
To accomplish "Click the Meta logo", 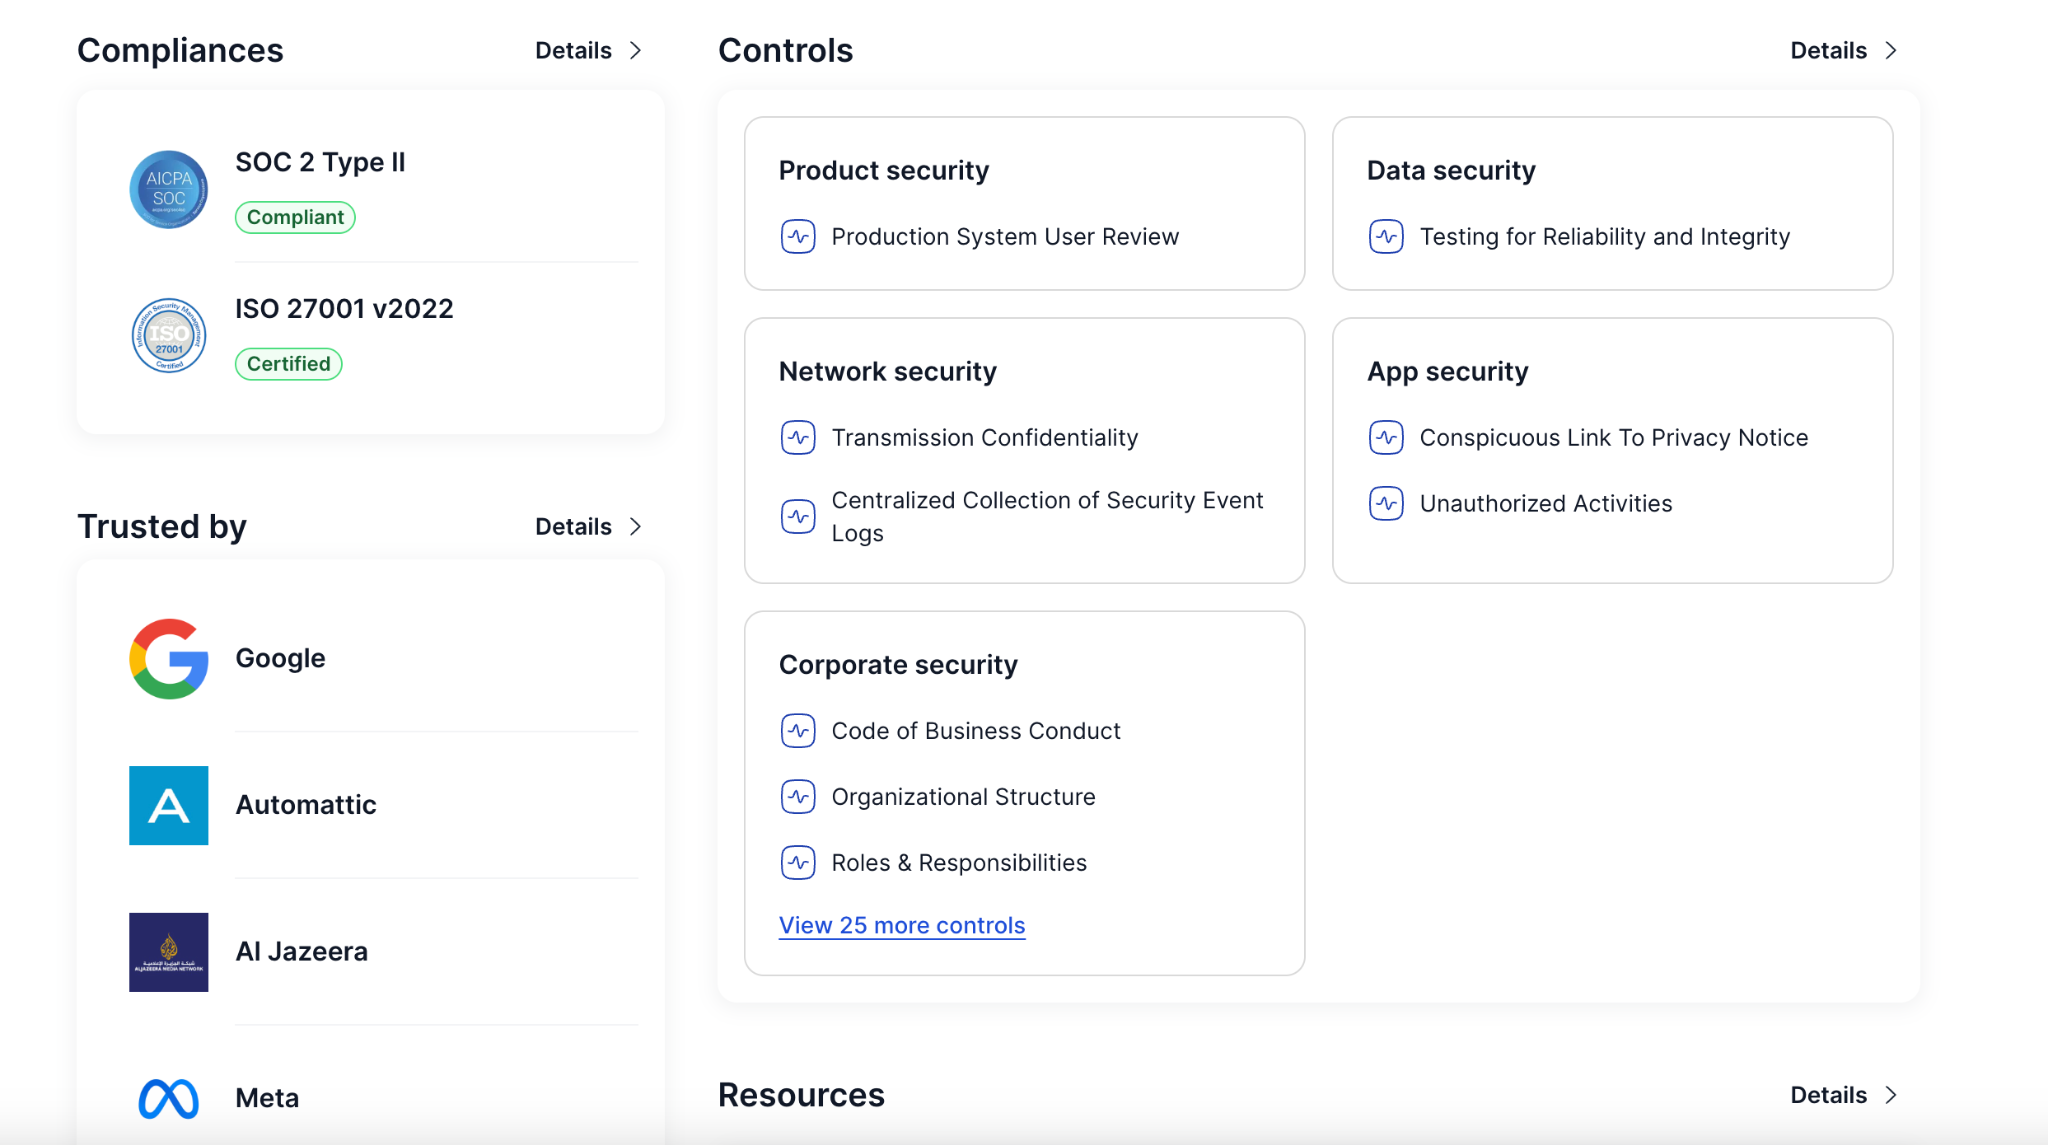I will 169,1098.
